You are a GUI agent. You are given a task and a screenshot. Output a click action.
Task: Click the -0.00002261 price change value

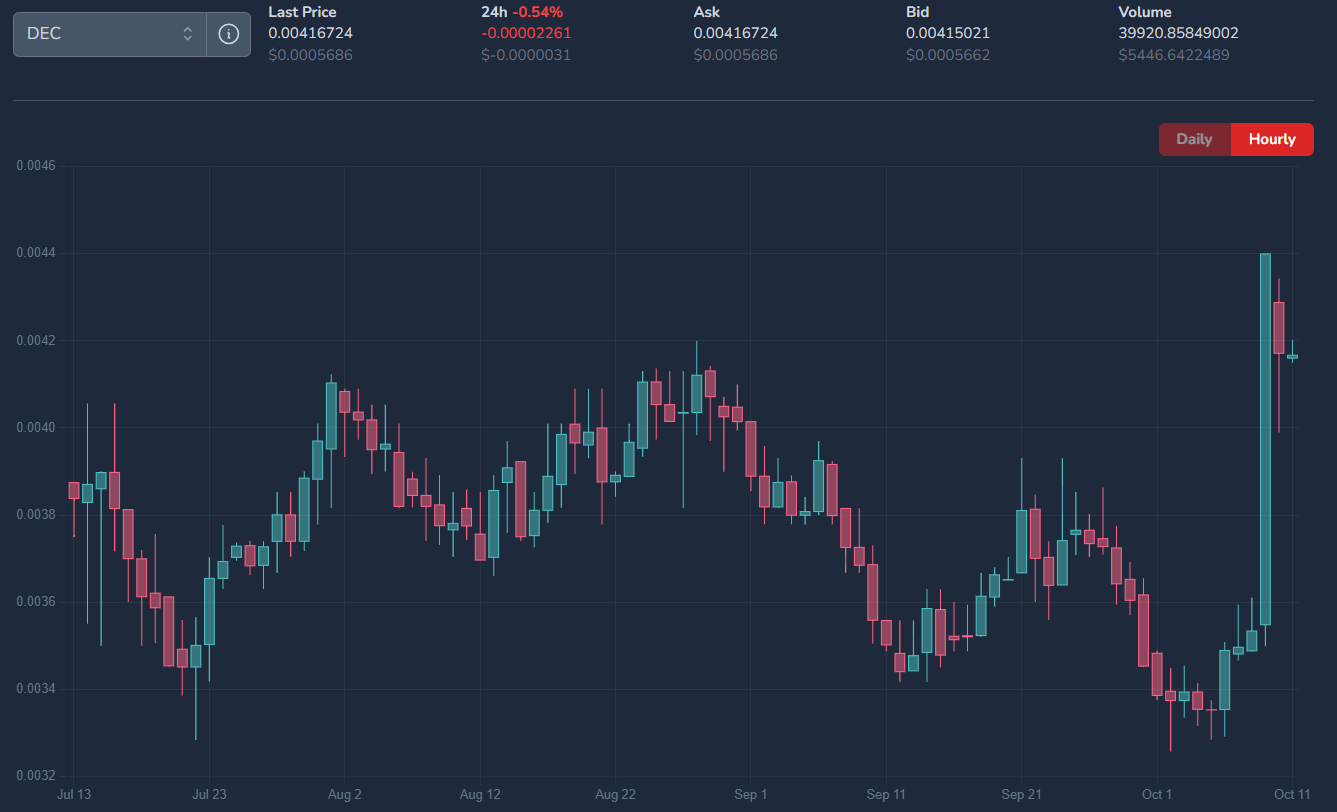(526, 33)
